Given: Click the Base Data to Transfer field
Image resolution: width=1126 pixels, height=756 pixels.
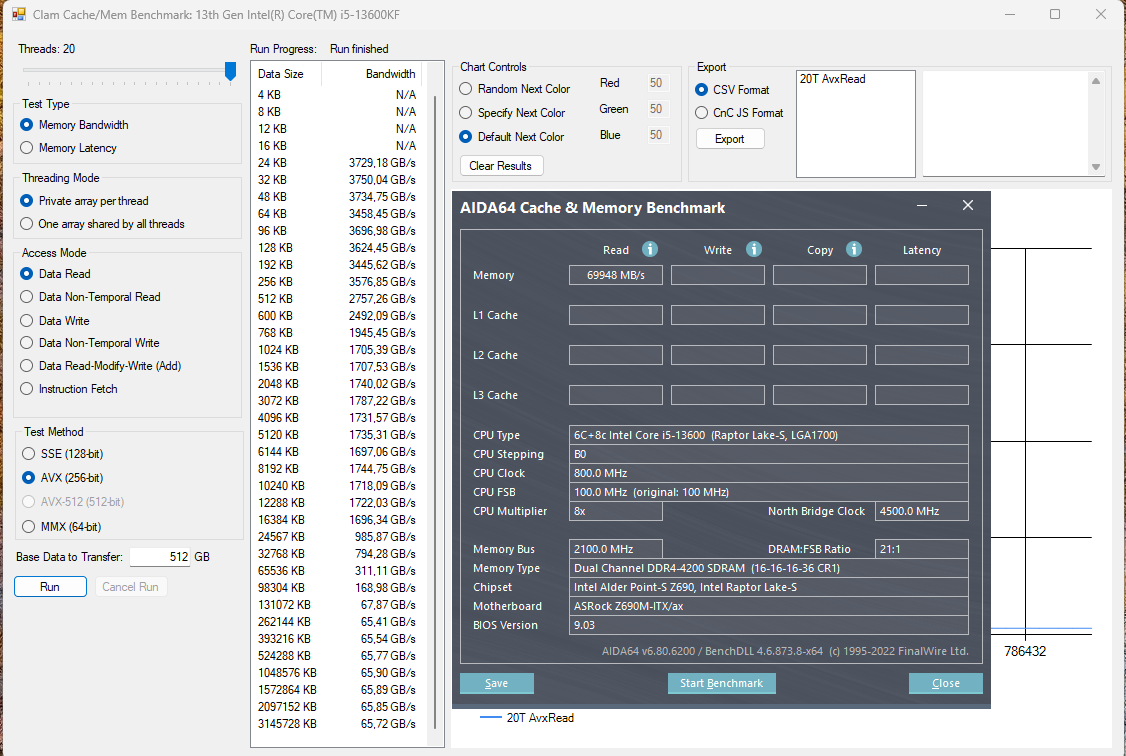Looking at the screenshot, I should pyautogui.click(x=160, y=556).
